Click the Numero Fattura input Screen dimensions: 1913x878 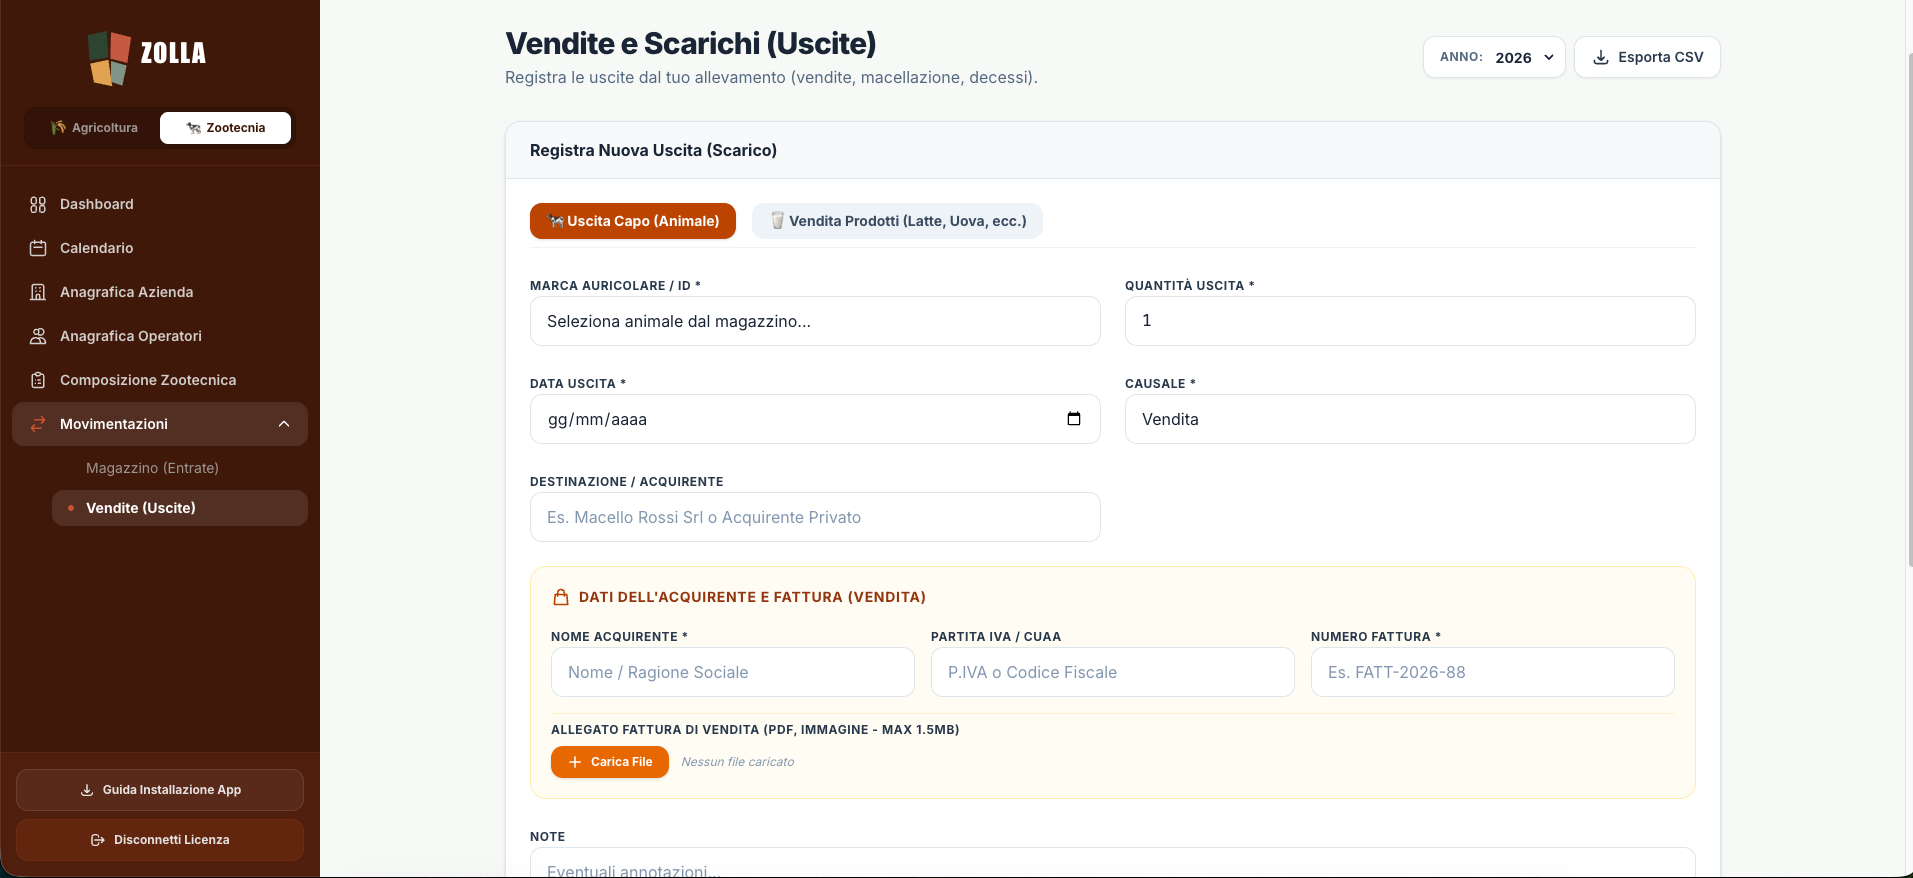1493,672
